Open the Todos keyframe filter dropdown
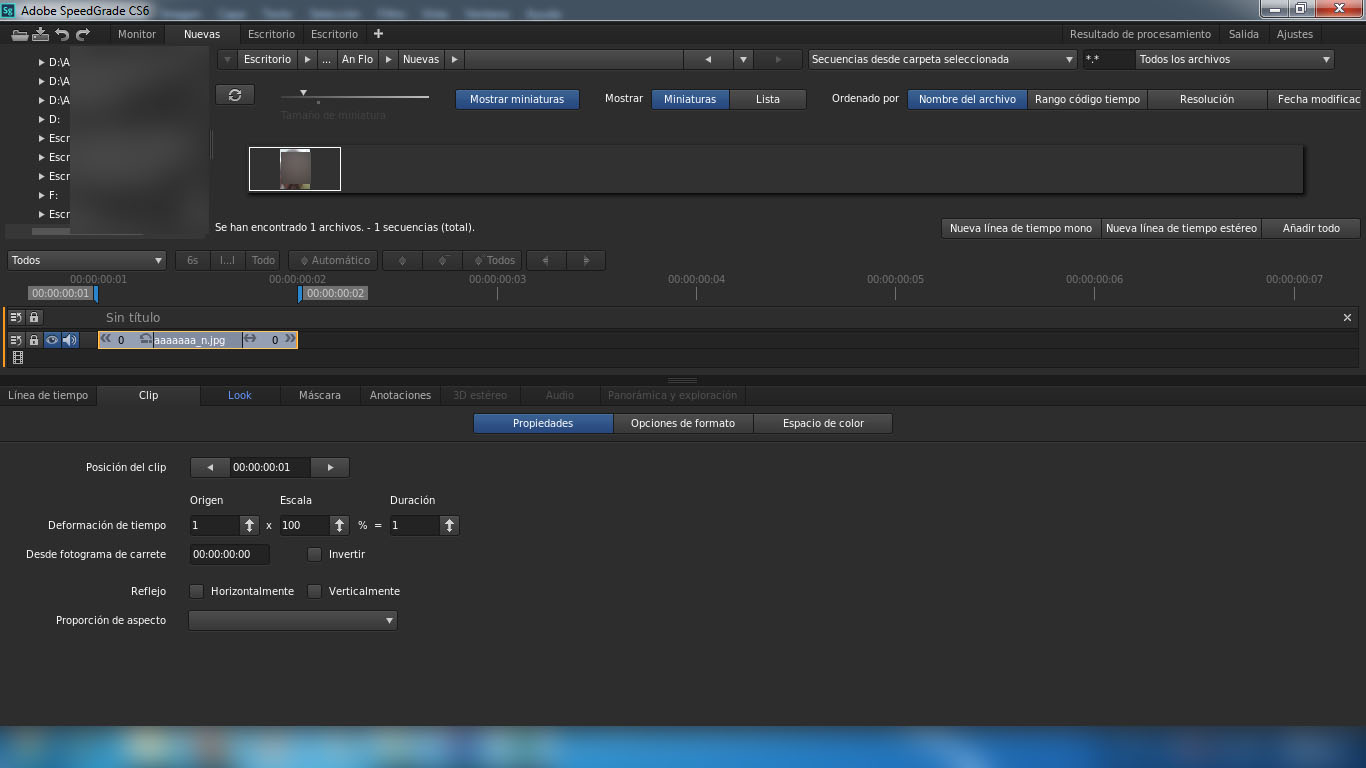This screenshot has height=768, width=1366. pyautogui.click(x=86, y=260)
